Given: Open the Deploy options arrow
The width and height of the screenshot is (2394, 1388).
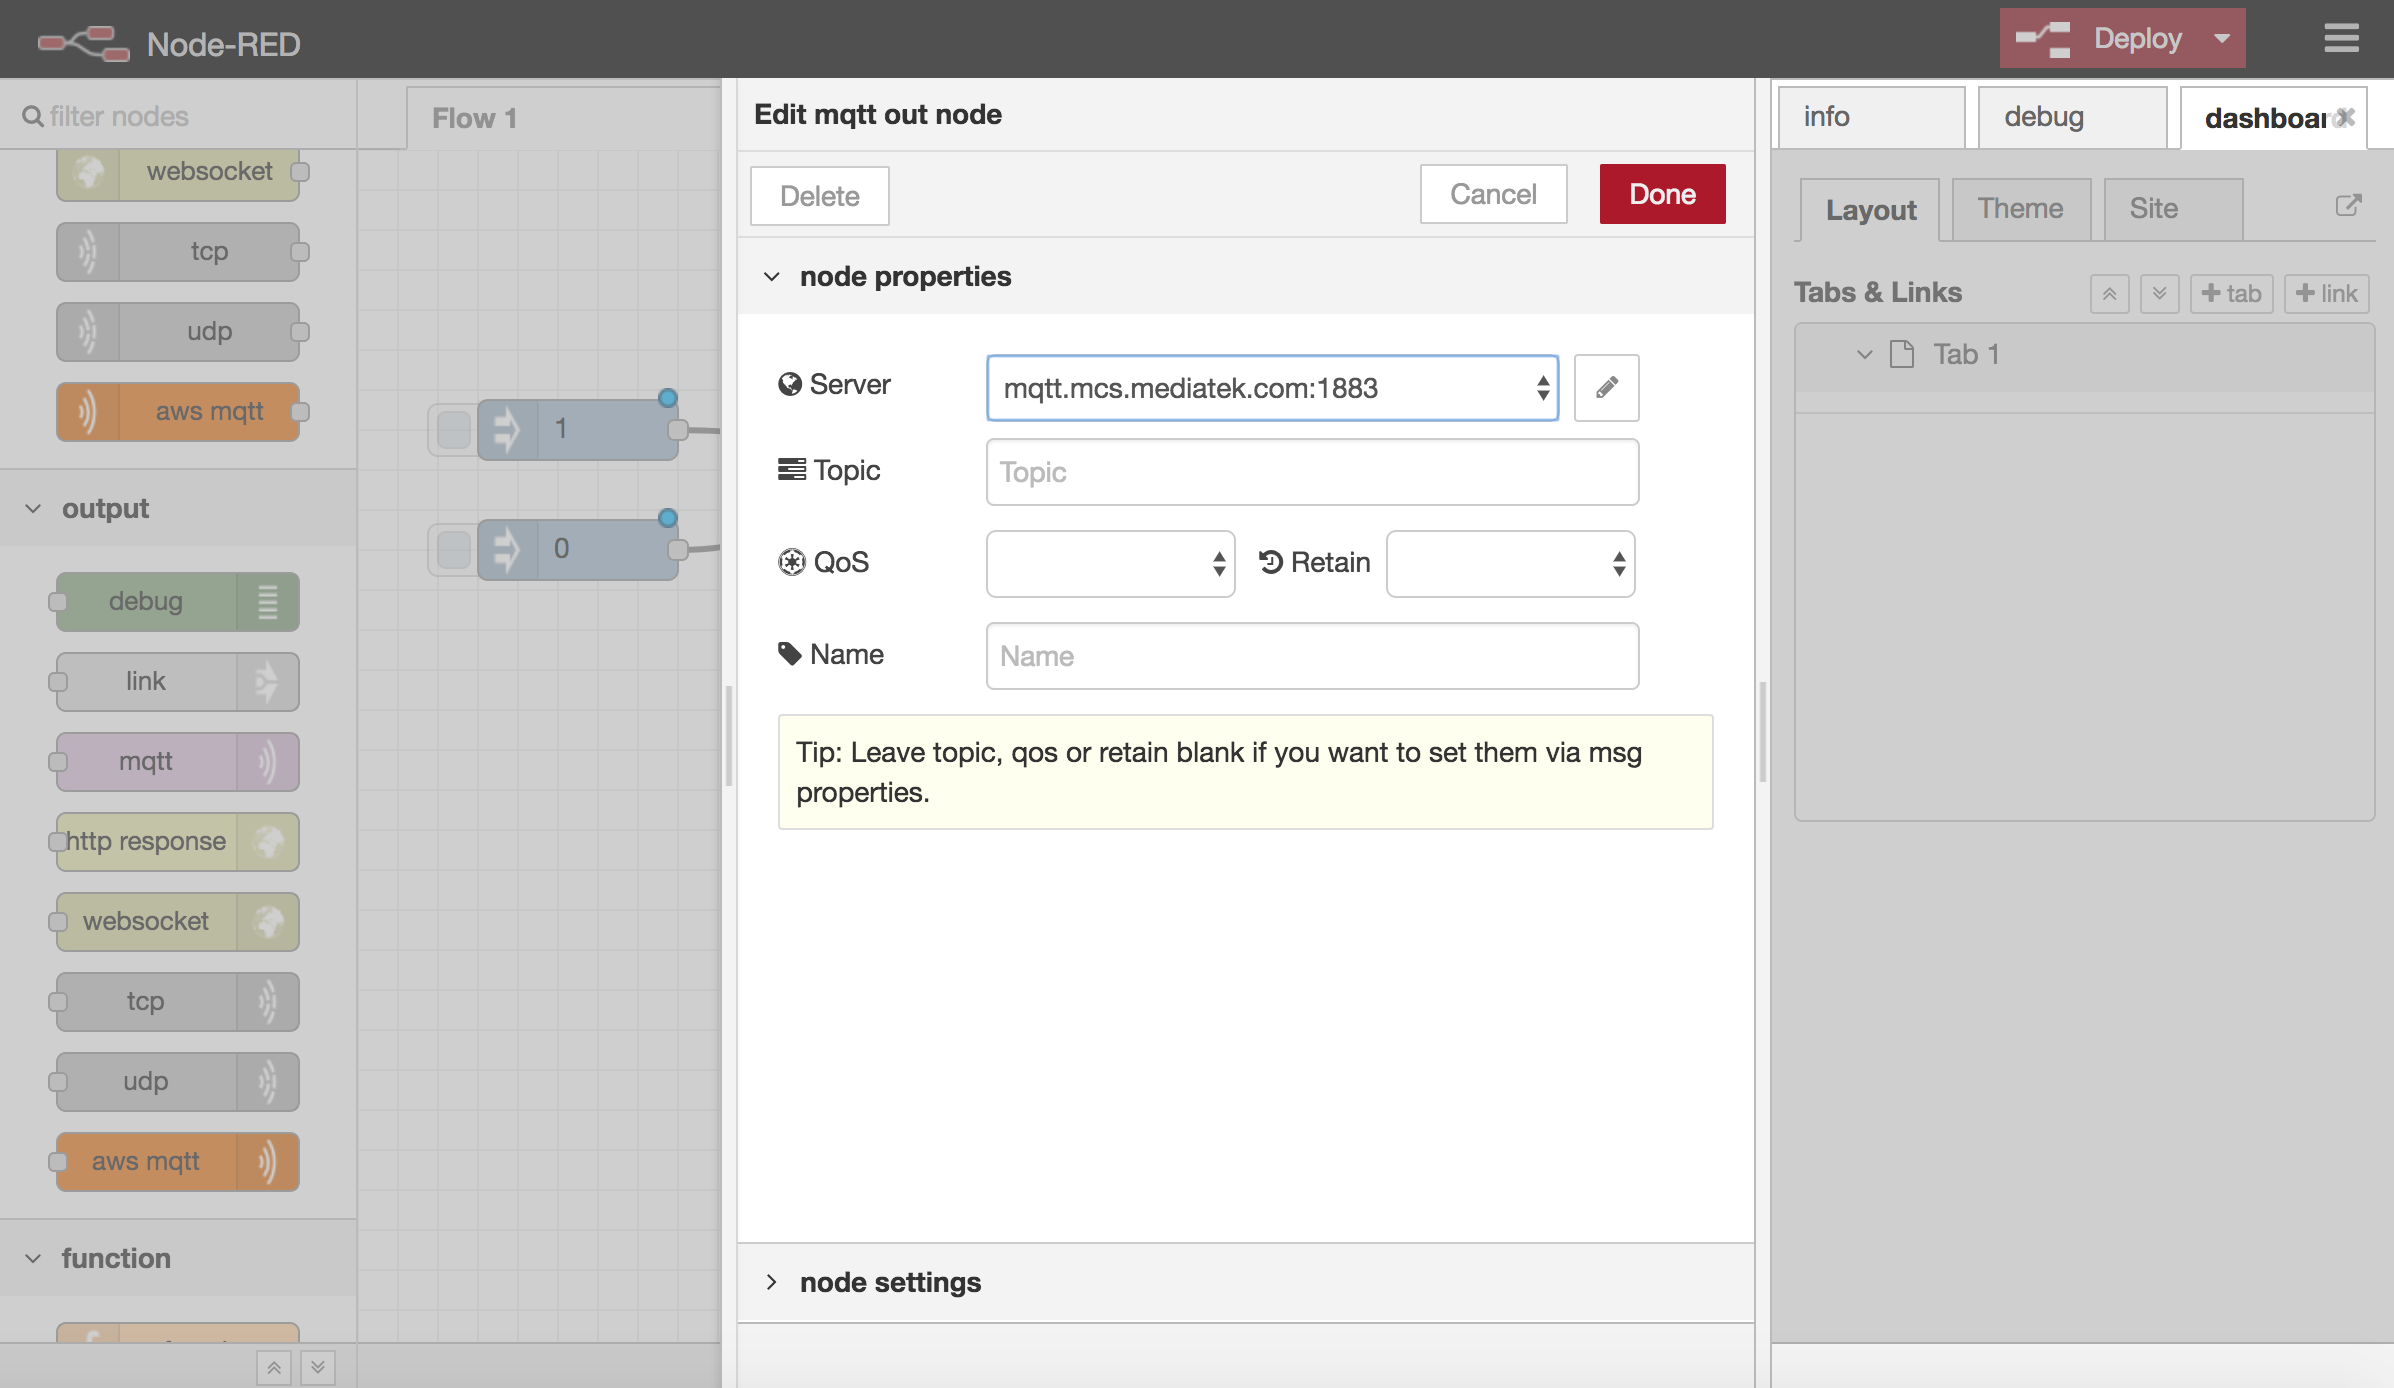Looking at the screenshot, I should pos(2221,39).
